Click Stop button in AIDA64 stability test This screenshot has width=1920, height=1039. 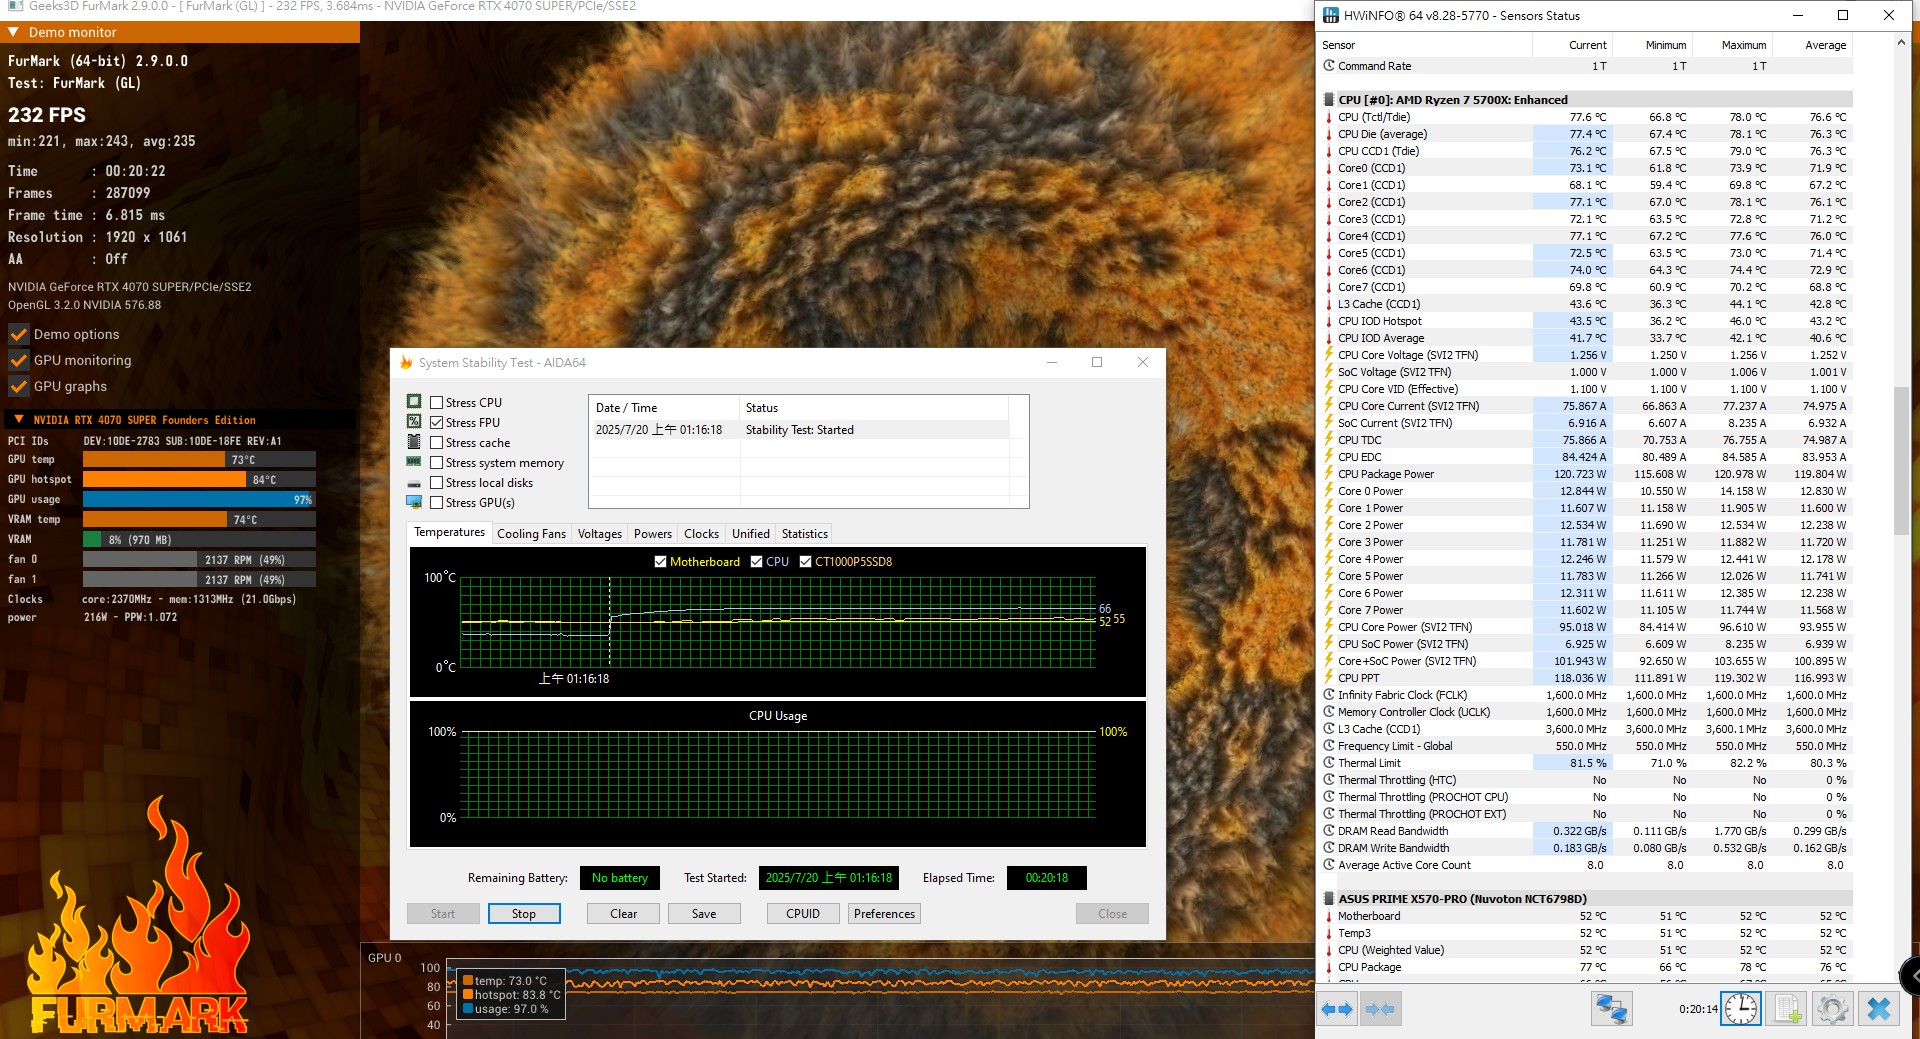tap(524, 914)
